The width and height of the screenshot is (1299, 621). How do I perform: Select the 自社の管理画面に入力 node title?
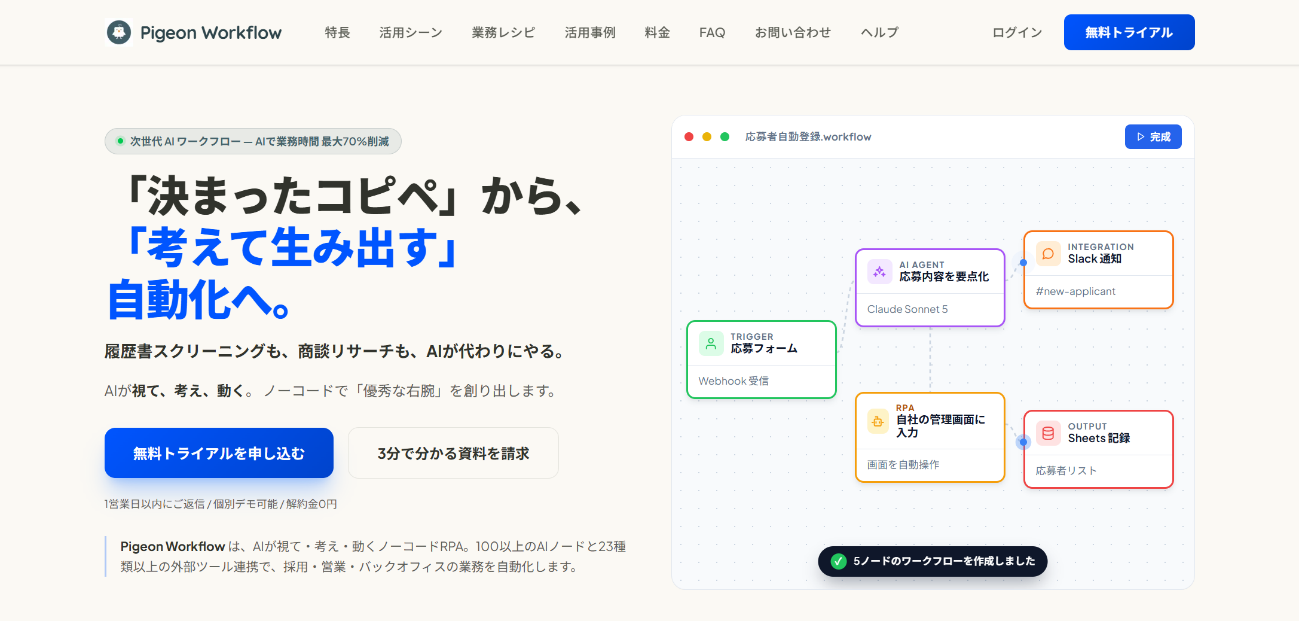click(x=940, y=426)
